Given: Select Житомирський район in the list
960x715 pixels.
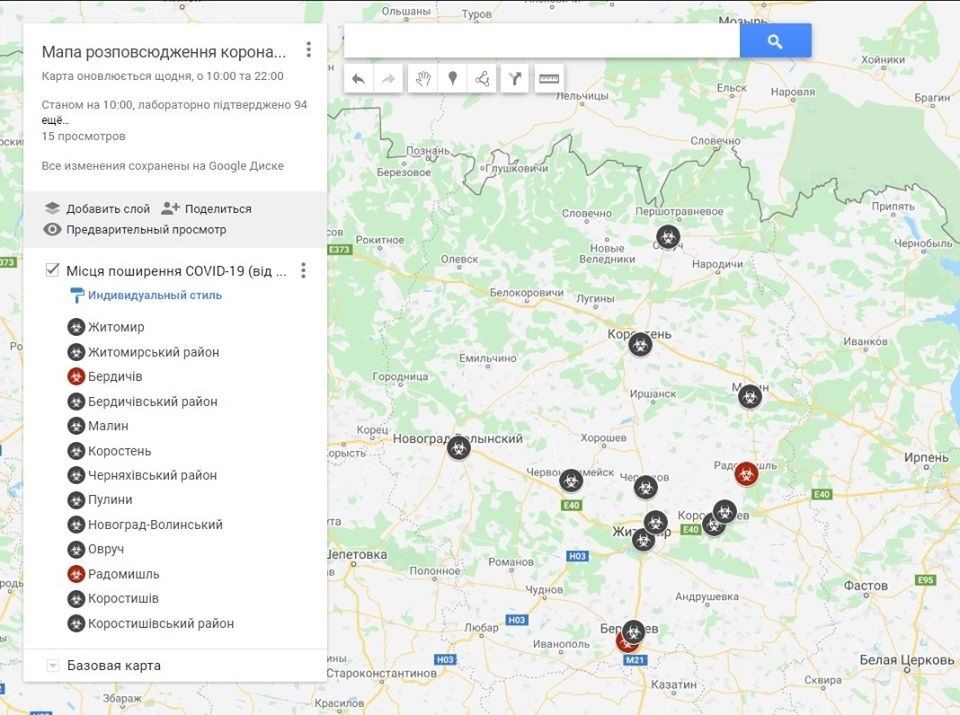Looking at the screenshot, I should [x=154, y=352].
